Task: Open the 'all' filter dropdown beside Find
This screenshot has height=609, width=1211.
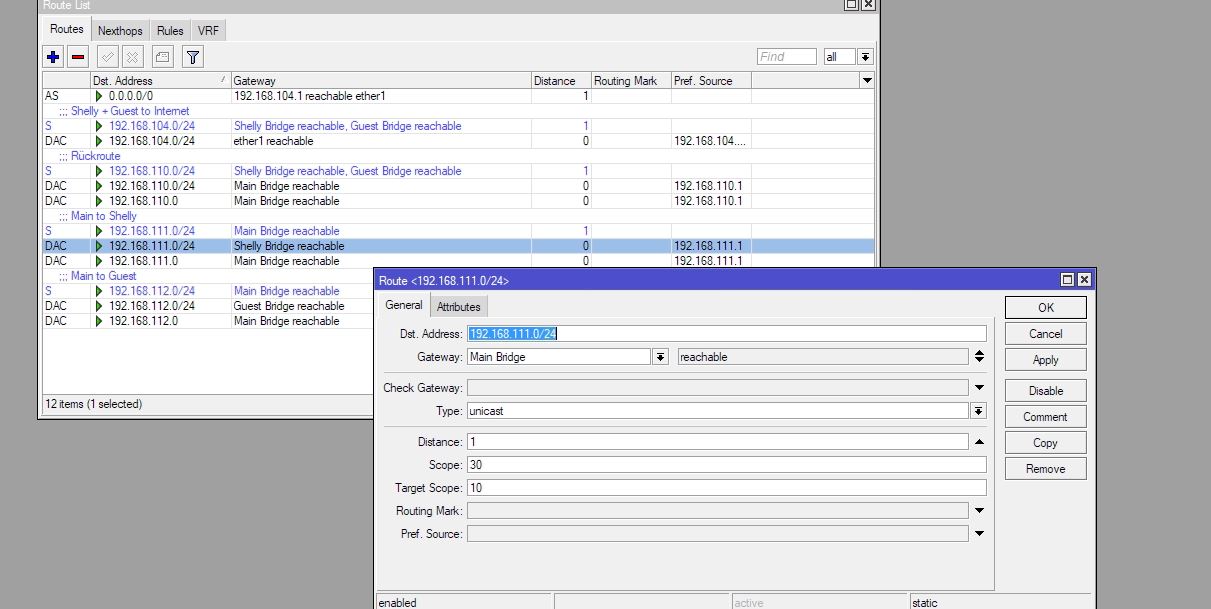Action: [x=865, y=57]
